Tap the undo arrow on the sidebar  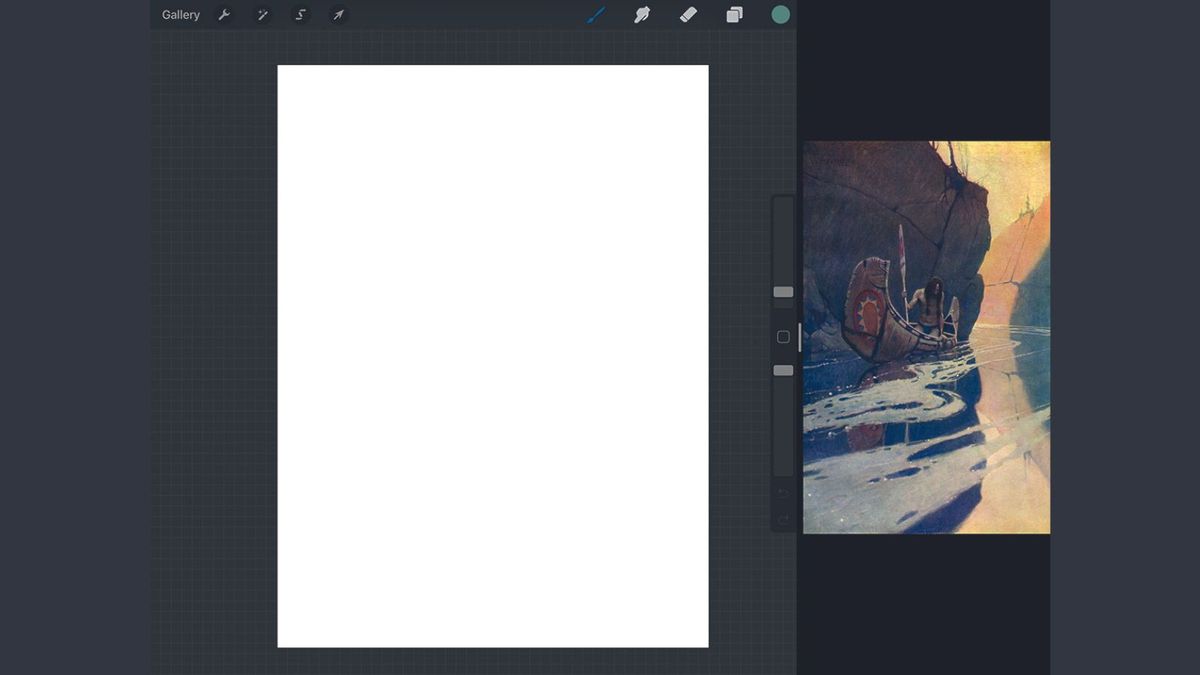(785, 493)
